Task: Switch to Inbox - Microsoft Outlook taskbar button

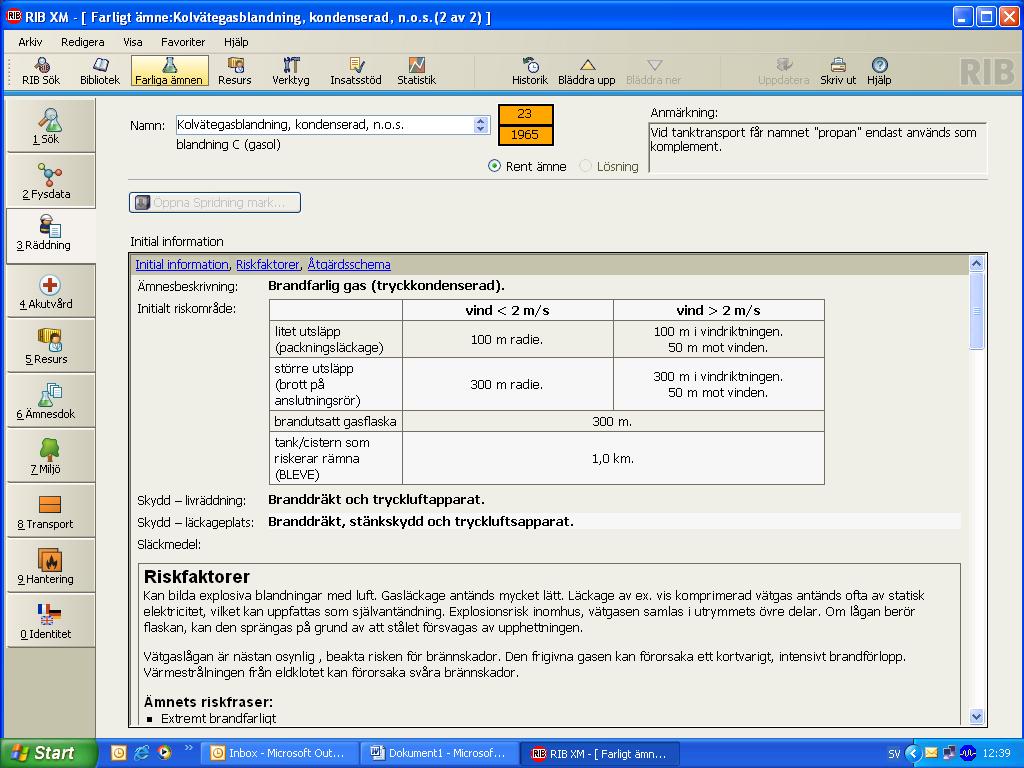Action: [281, 754]
